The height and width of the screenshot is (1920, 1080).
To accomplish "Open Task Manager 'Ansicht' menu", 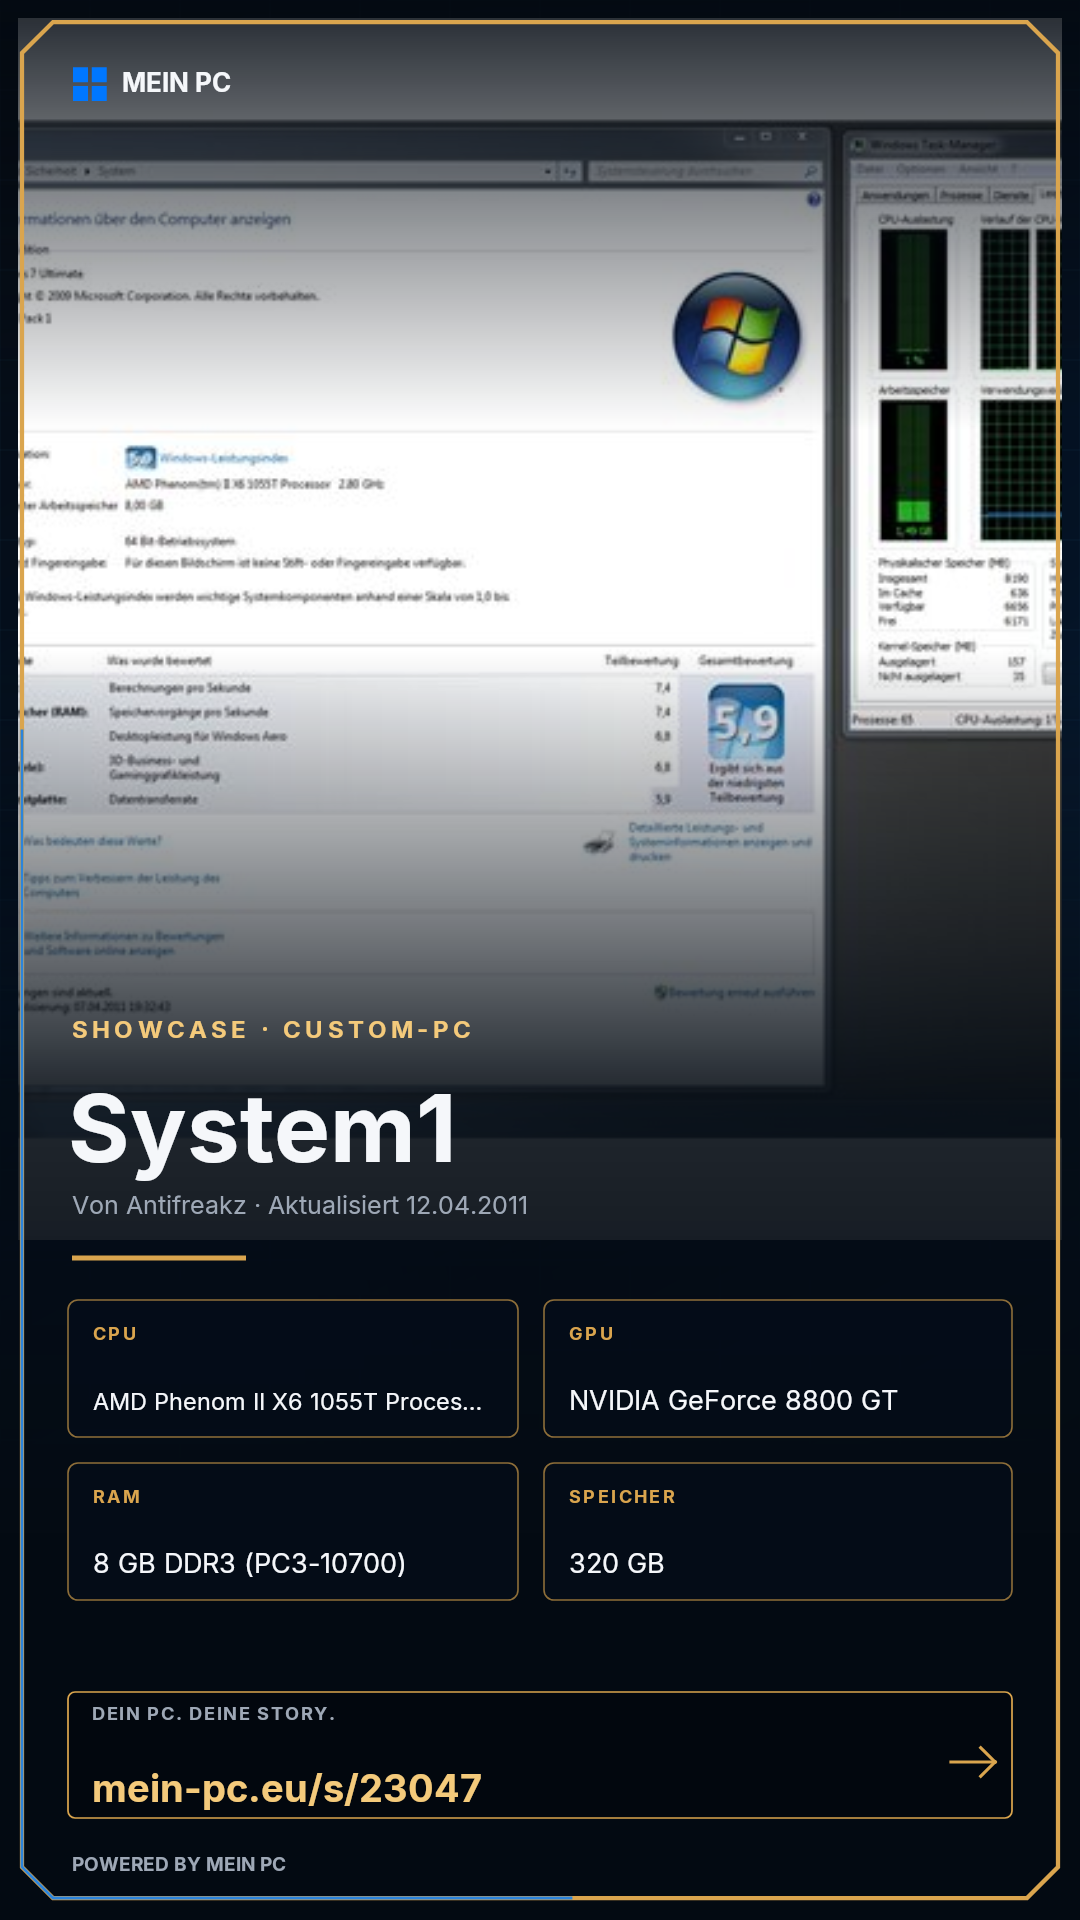I will point(979,170).
